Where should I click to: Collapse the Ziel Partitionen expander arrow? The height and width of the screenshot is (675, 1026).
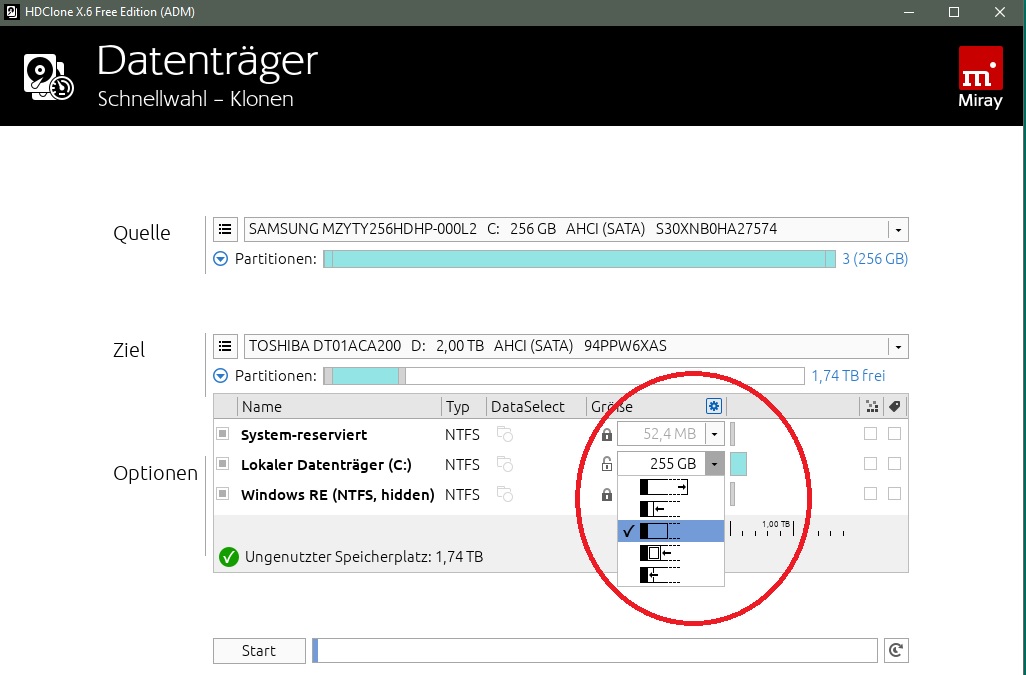221,376
